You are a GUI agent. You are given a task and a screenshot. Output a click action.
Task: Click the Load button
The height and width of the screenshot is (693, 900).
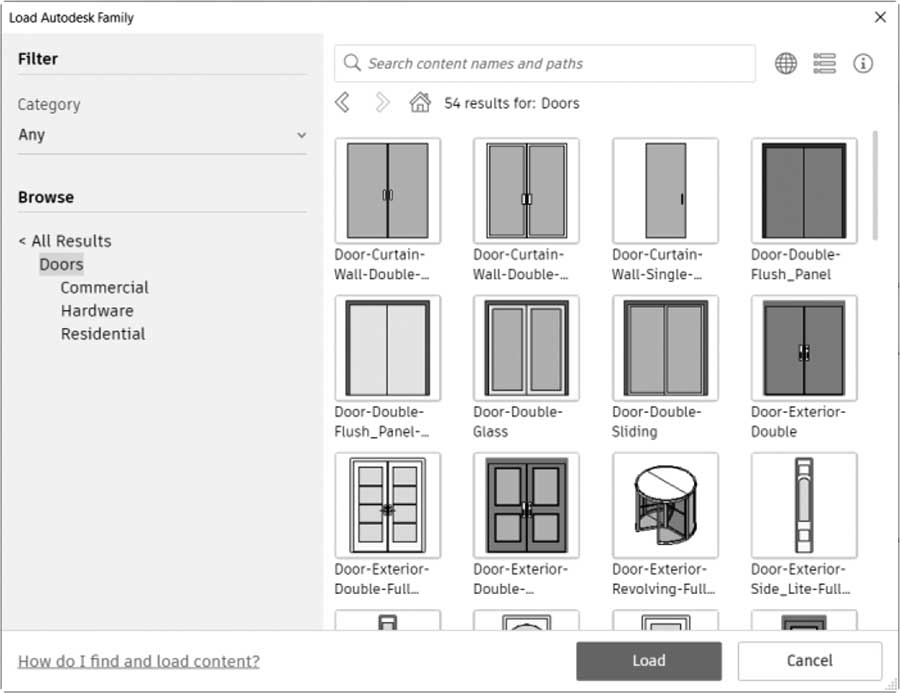pyautogui.click(x=649, y=661)
